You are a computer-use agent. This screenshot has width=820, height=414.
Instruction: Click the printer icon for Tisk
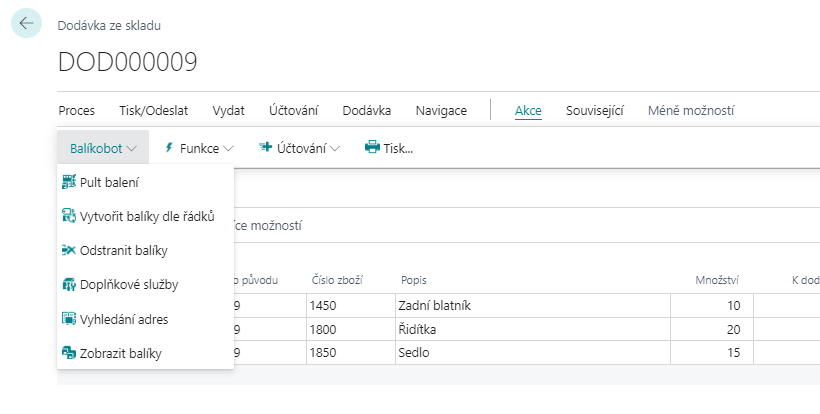coord(372,148)
